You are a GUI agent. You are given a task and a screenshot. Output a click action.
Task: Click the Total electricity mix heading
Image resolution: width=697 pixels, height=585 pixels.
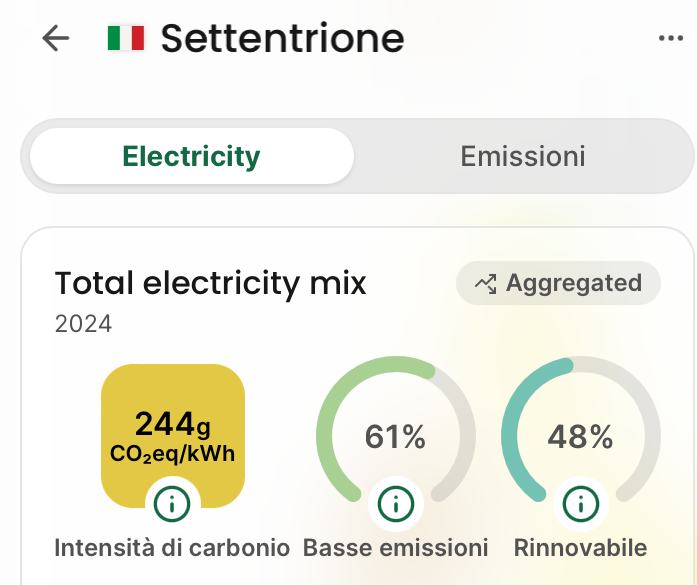click(x=210, y=284)
